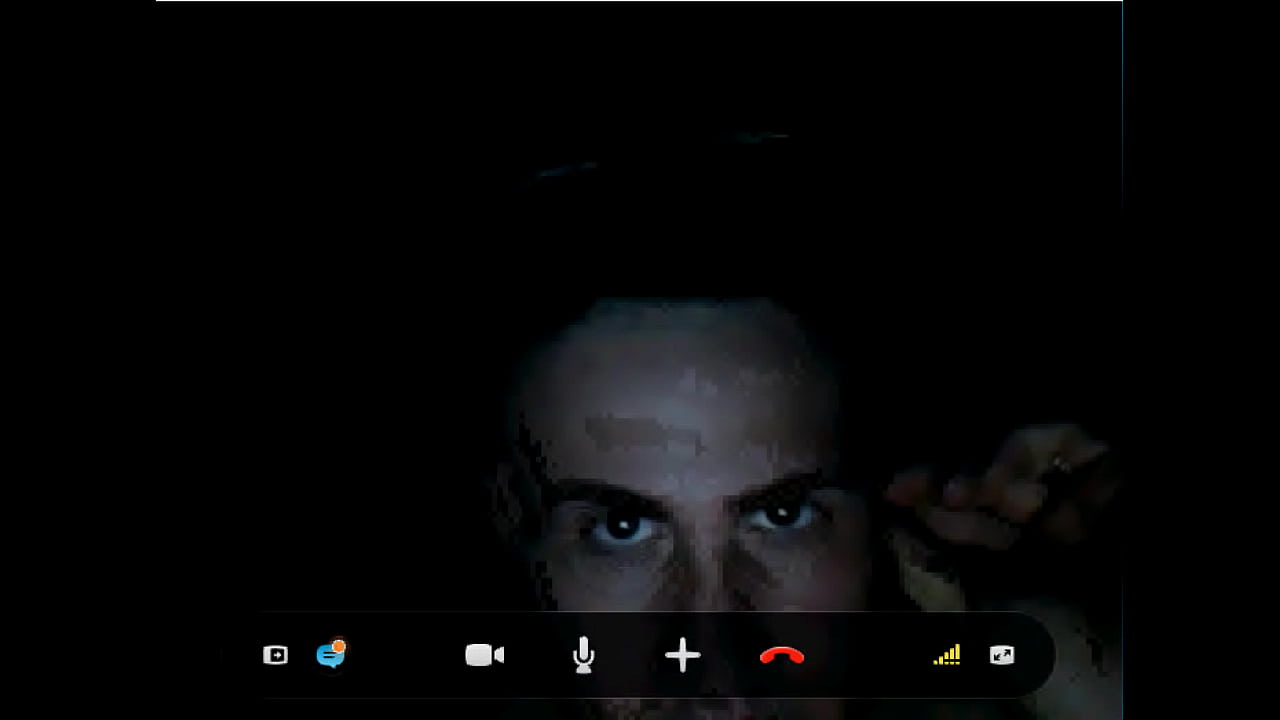This screenshot has height=720, width=1280.
Task: Mute the microphone
Action: [584, 656]
